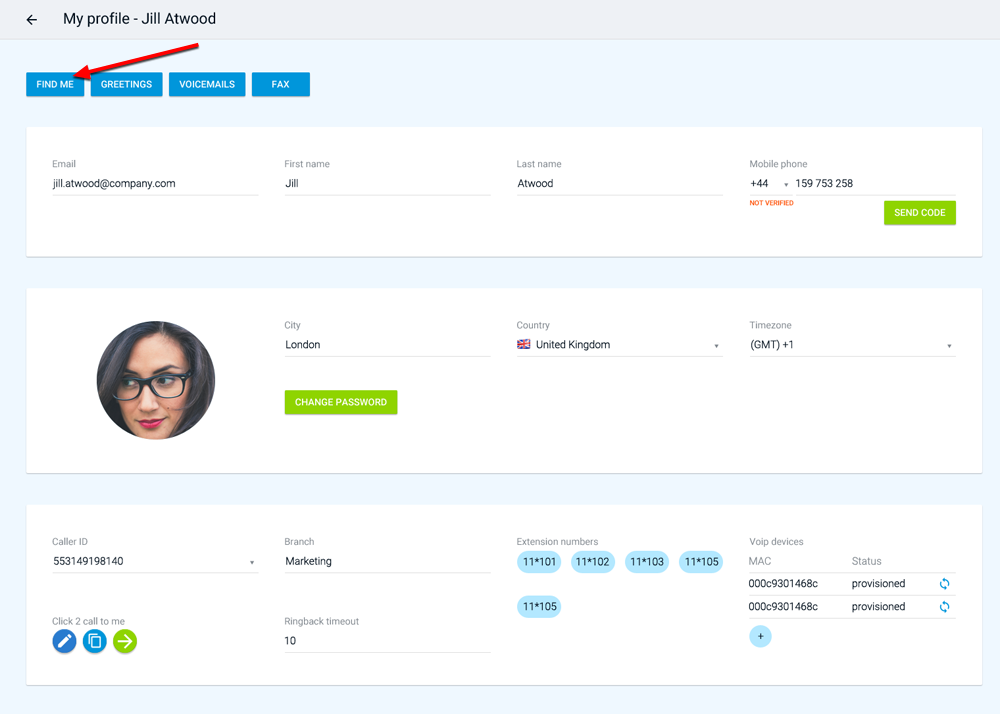This screenshot has width=1000, height=714.
Task: Open the Caller ID dropdown
Action: coord(155,562)
